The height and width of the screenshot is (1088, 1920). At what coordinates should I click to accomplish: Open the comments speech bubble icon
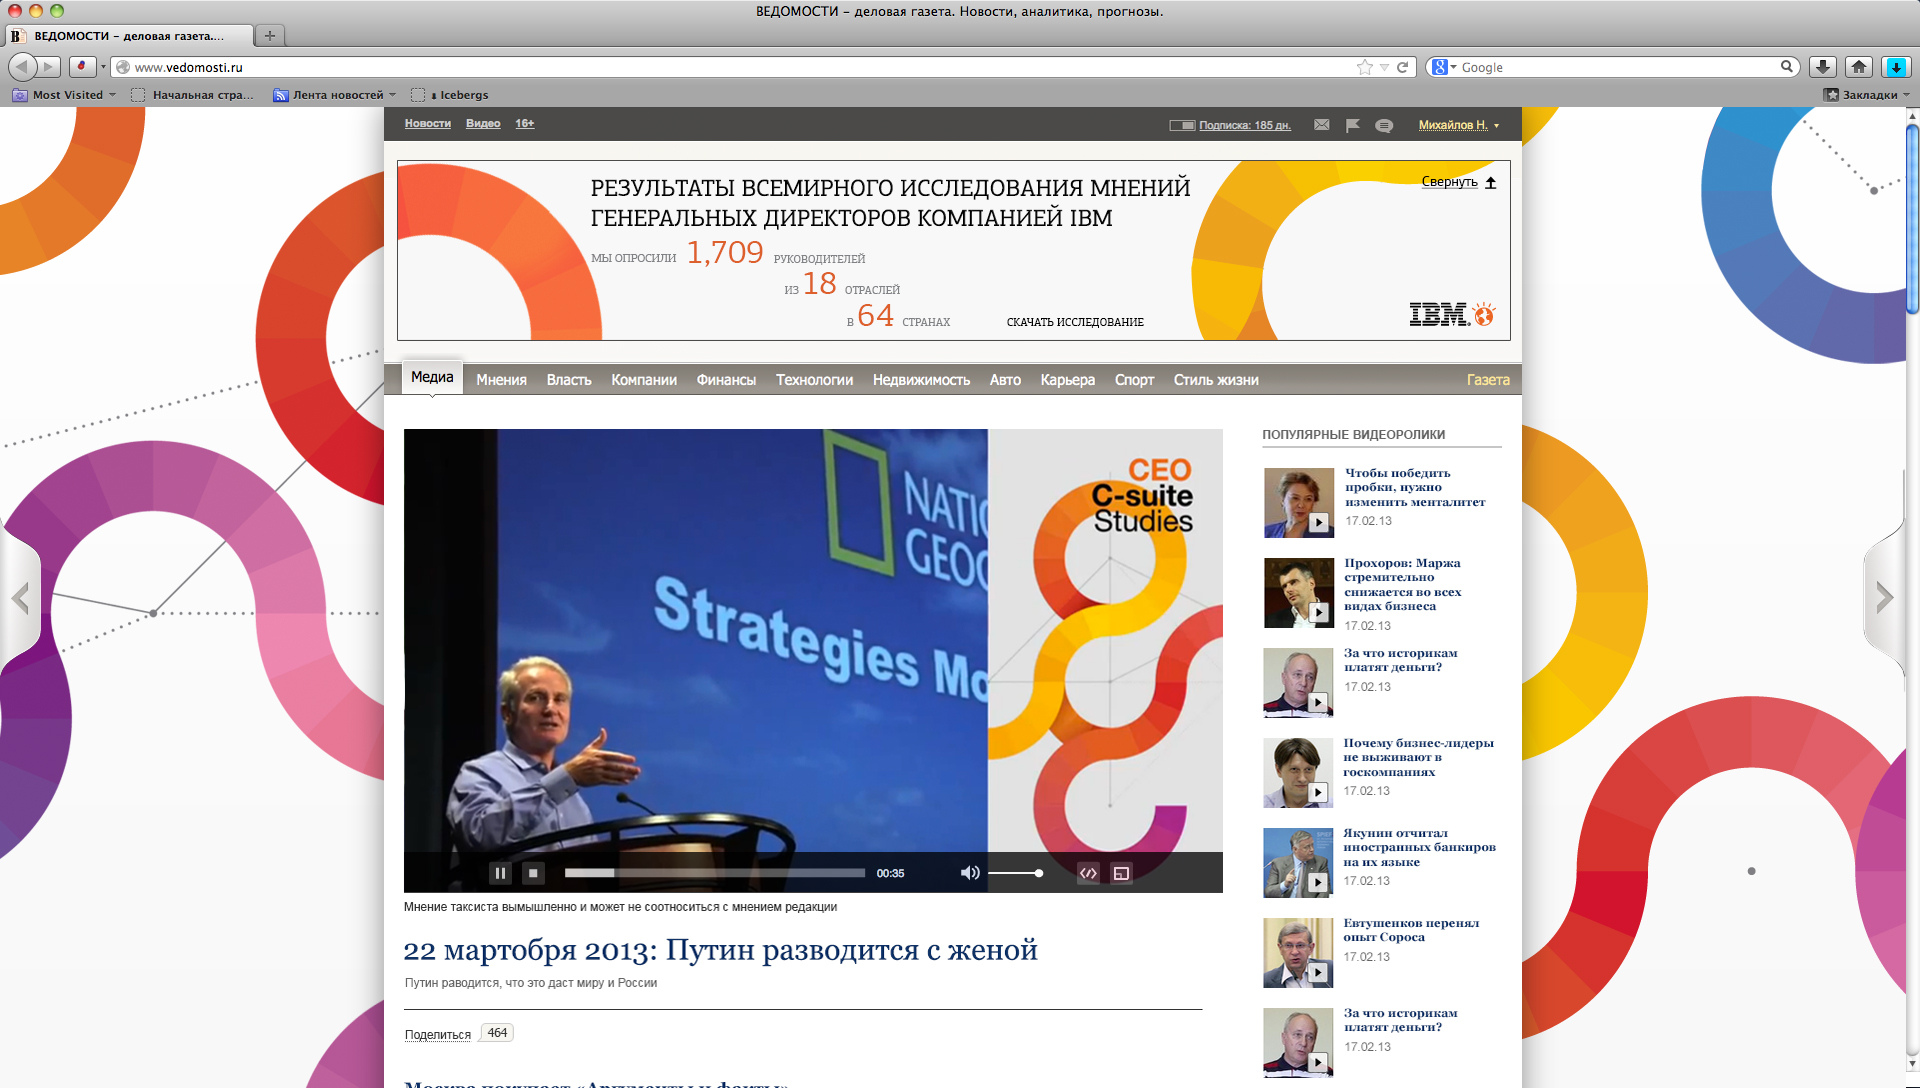[1384, 125]
